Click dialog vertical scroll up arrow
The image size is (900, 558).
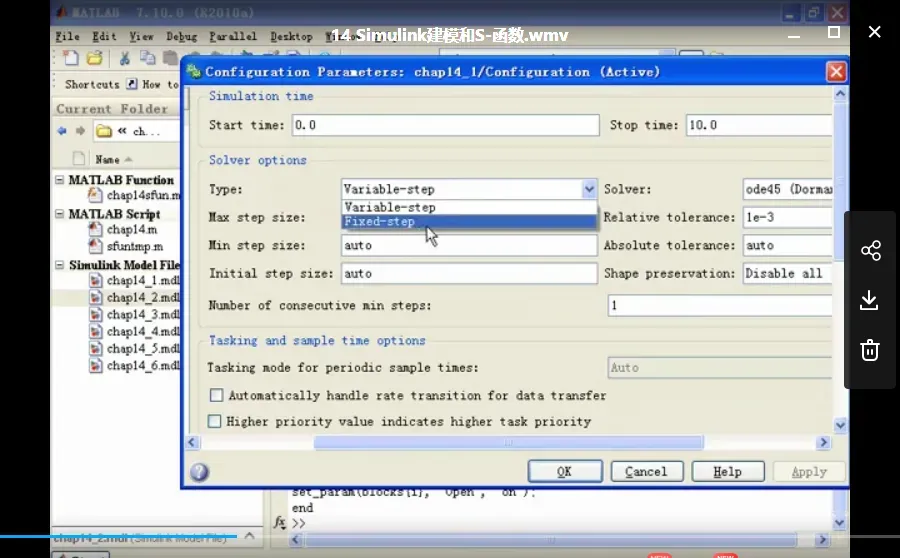click(840, 94)
